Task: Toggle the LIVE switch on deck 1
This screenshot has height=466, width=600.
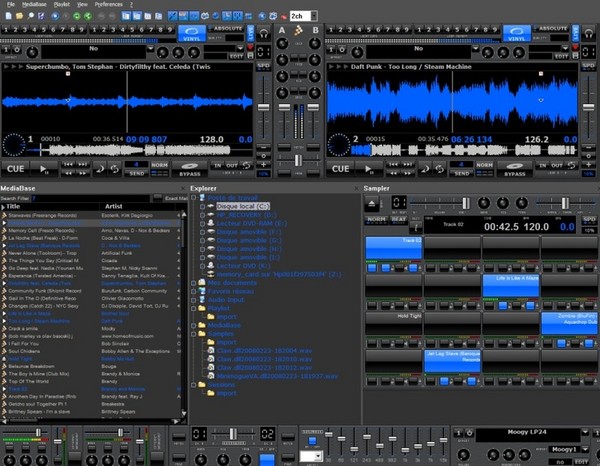Action: pyautogui.click(x=251, y=33)
